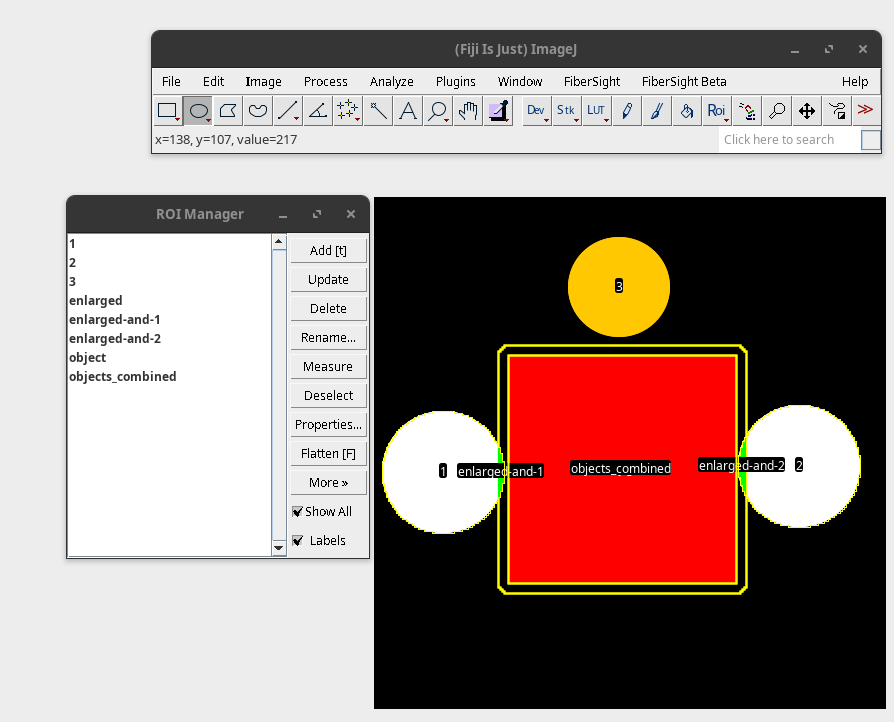Select the Text tool

point(407,110)
